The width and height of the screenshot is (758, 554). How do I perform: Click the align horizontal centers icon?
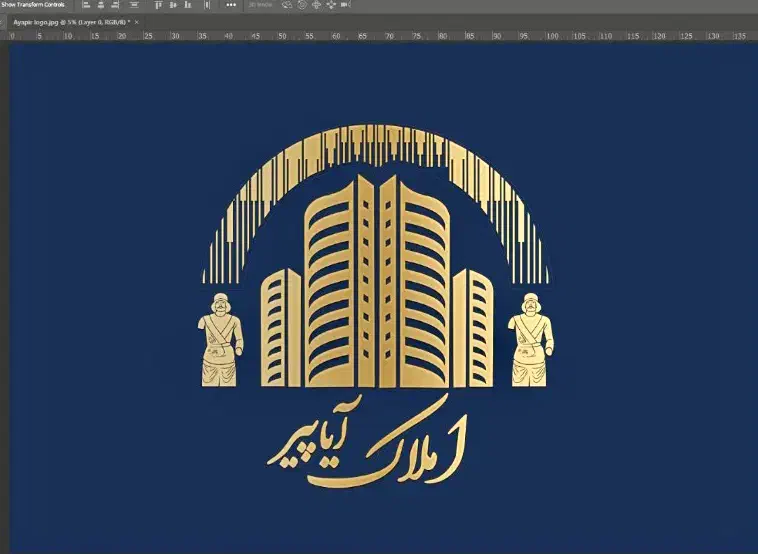(101, 5)
